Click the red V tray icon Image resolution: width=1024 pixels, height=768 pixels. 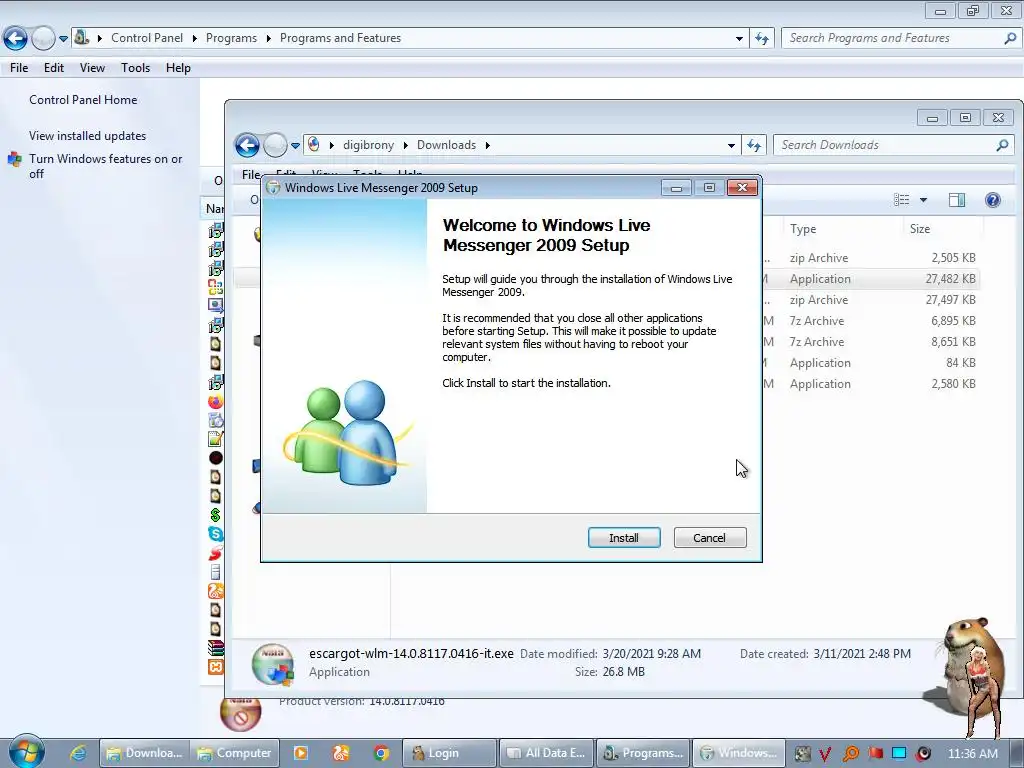pyautogui.click(x=825, y=754)
